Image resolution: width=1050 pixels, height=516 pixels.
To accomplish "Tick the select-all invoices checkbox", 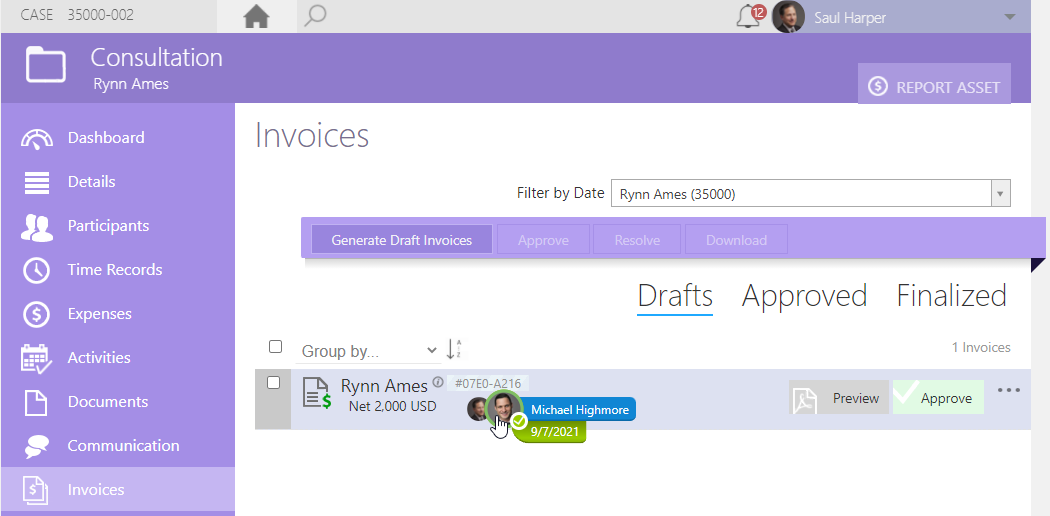I will pyautogui.click(x=275, y=347).
